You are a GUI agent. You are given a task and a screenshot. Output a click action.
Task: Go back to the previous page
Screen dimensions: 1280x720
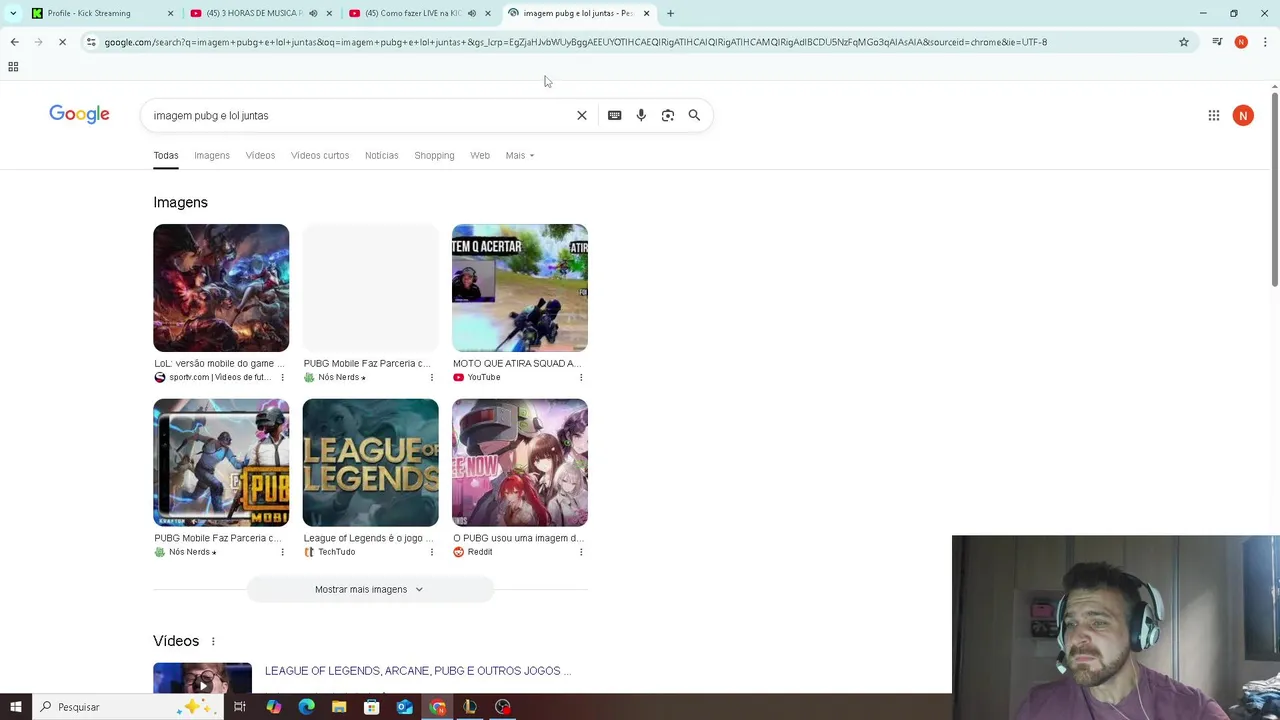coord(14,42)
